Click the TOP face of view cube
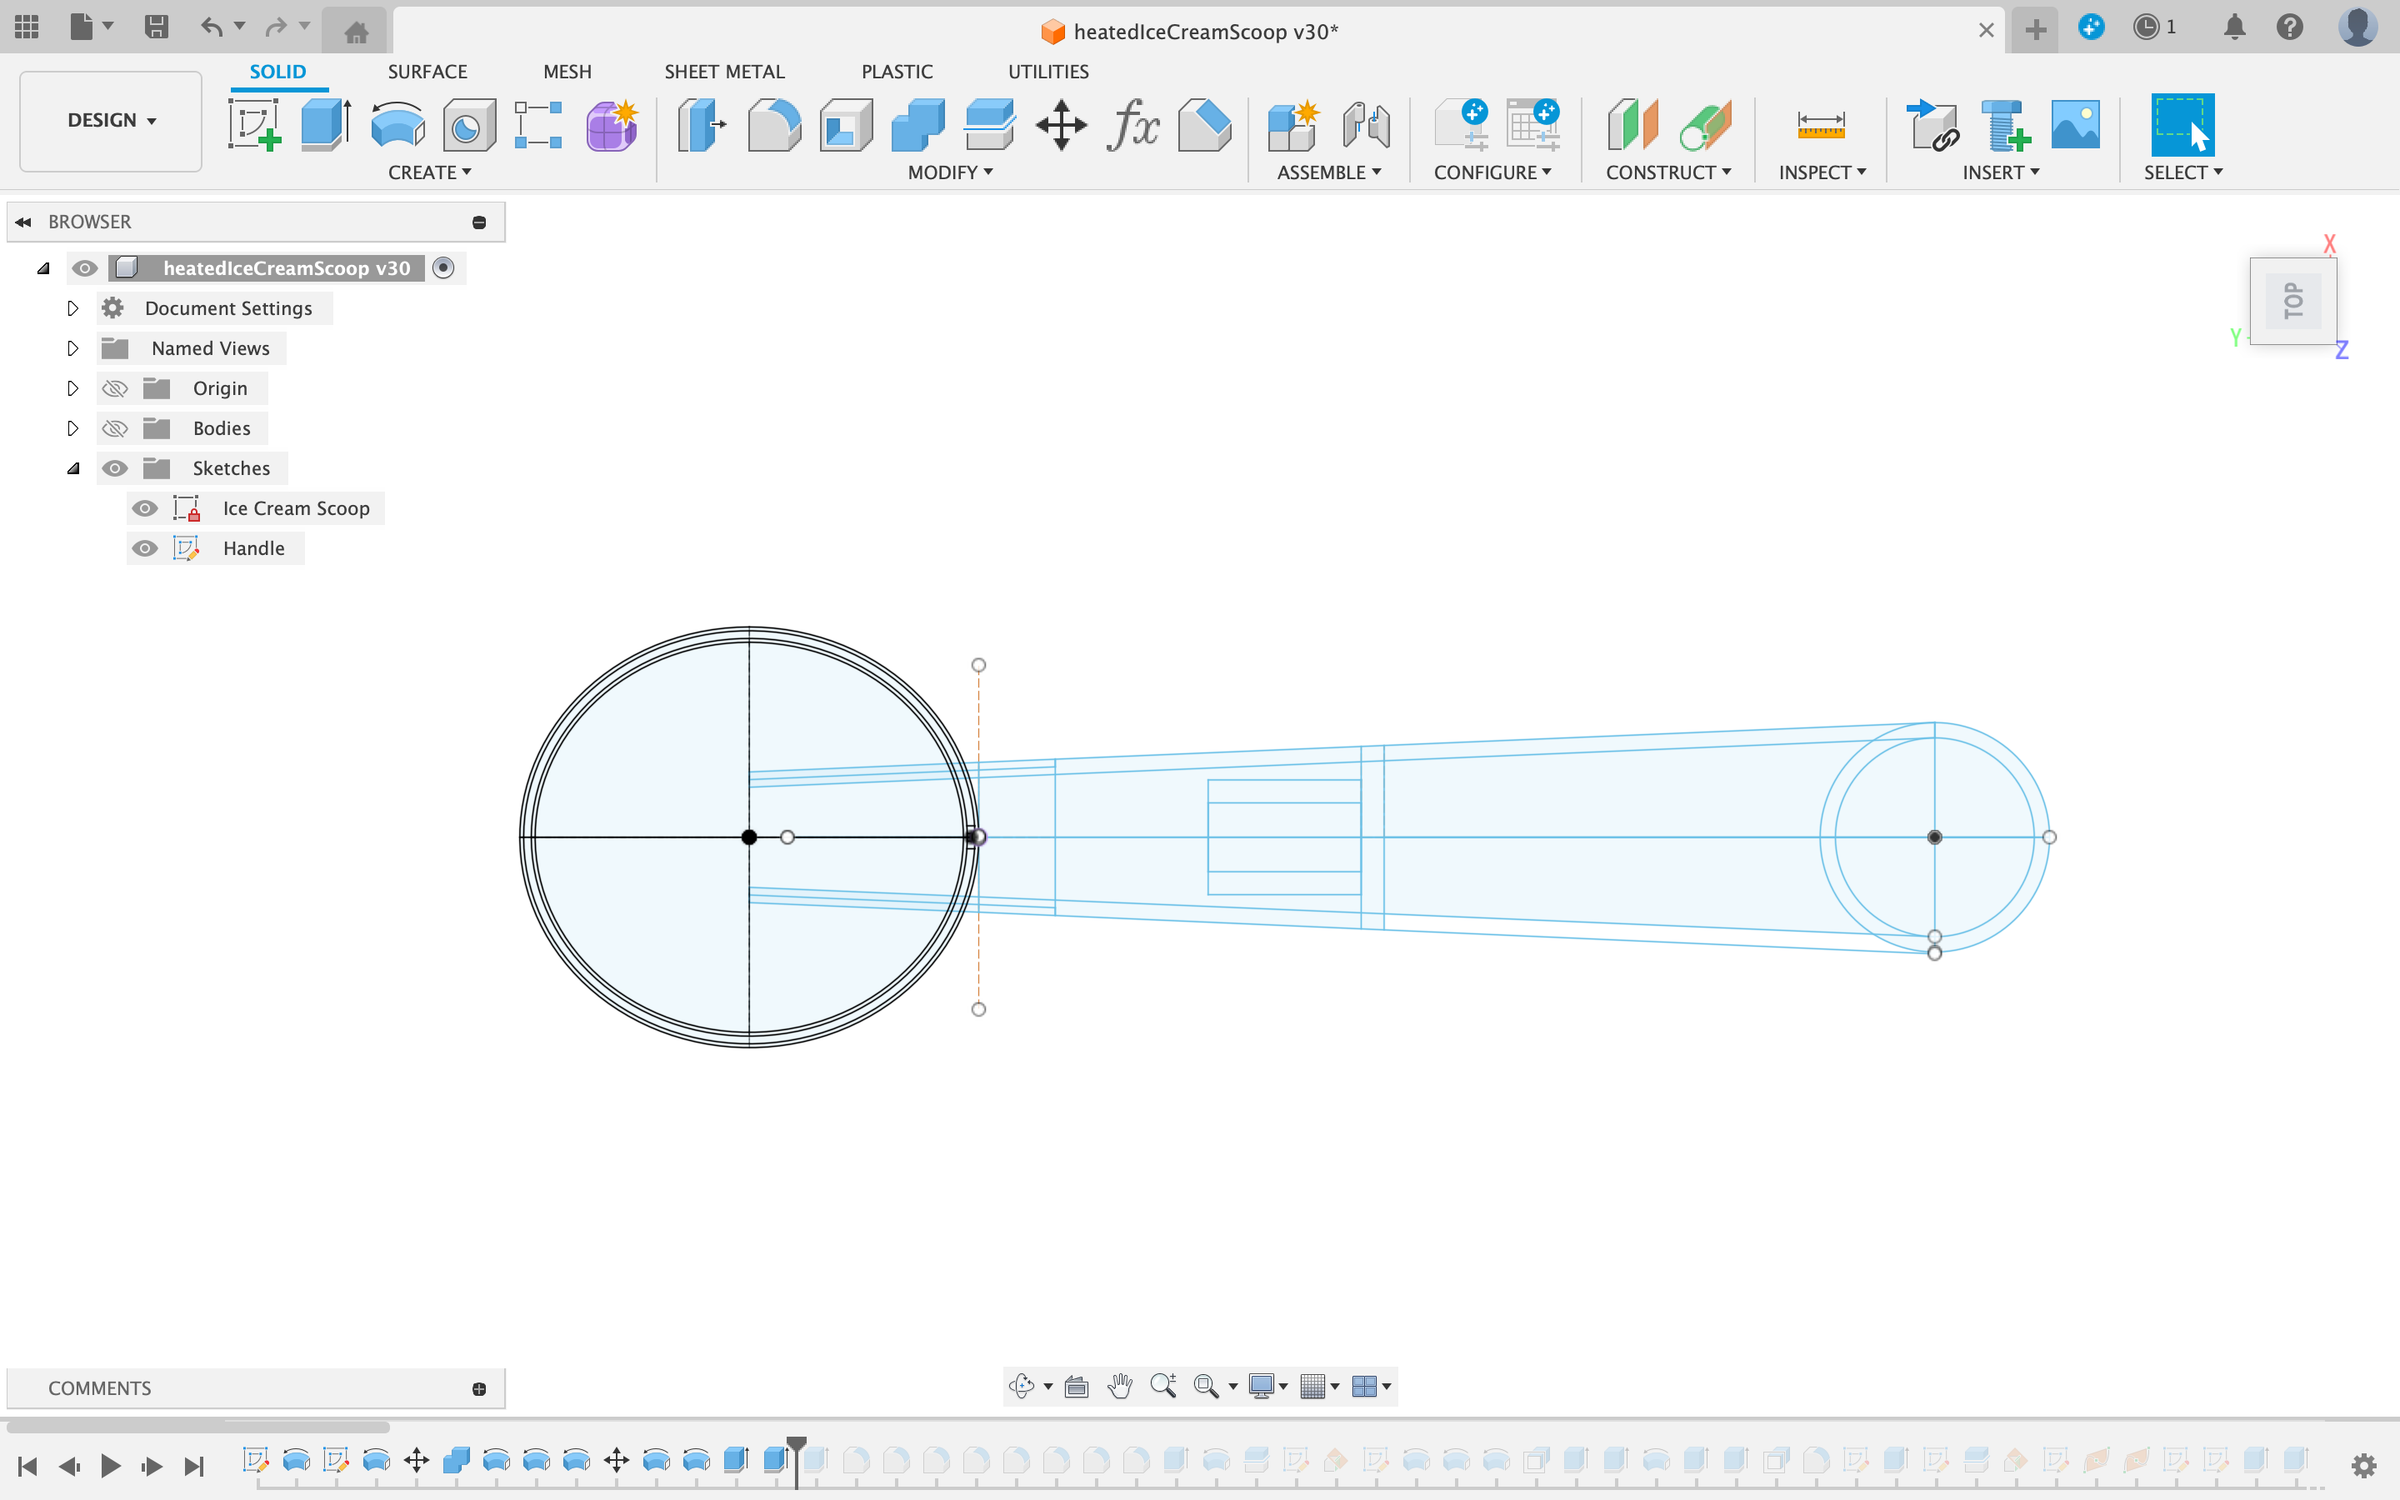This screenshot has height=1500, width=2400. pyautogui.click(x=2293, y=301)
